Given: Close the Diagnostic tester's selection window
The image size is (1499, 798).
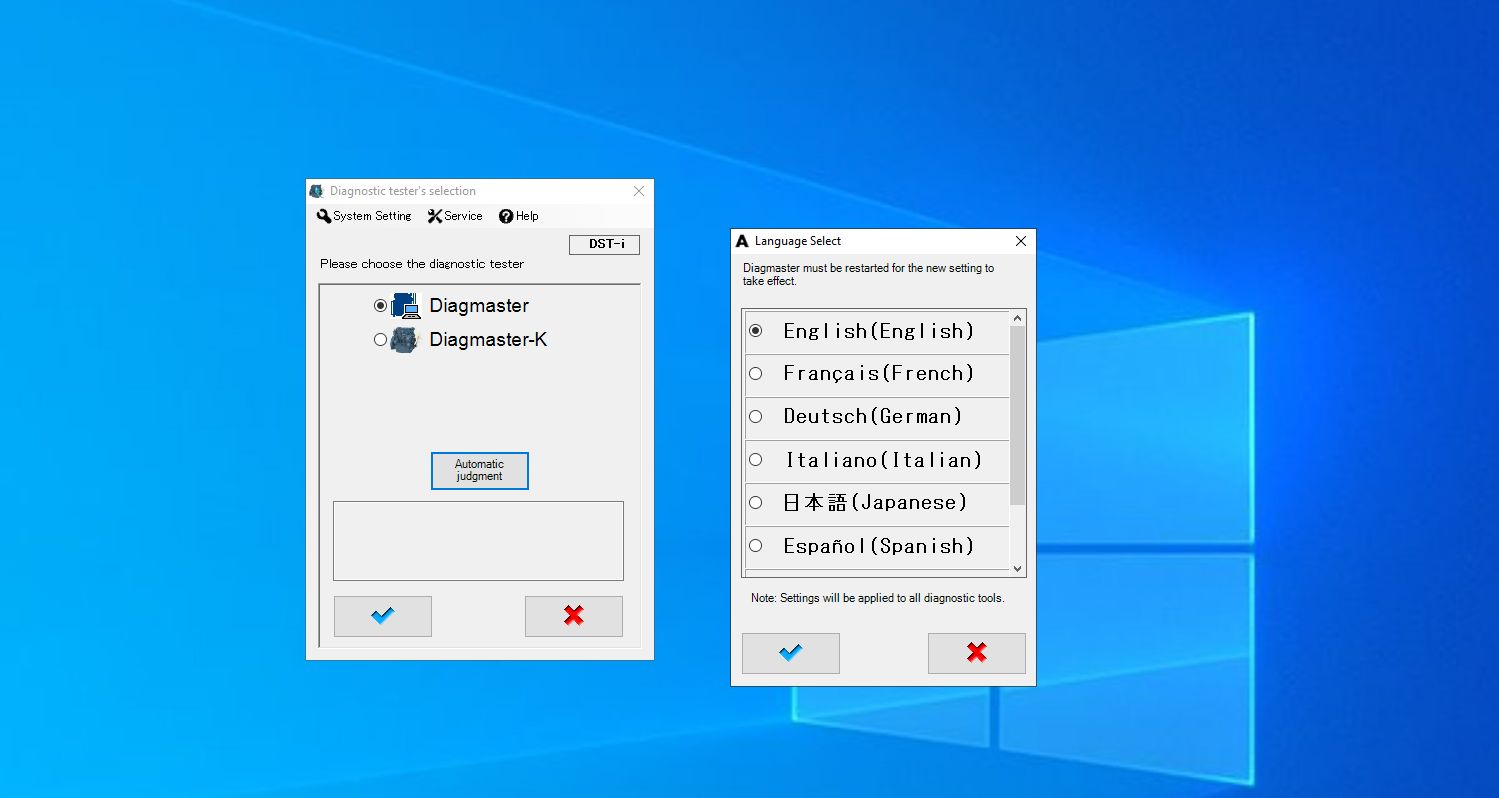Looking at the screenshot, I should 639,191.
